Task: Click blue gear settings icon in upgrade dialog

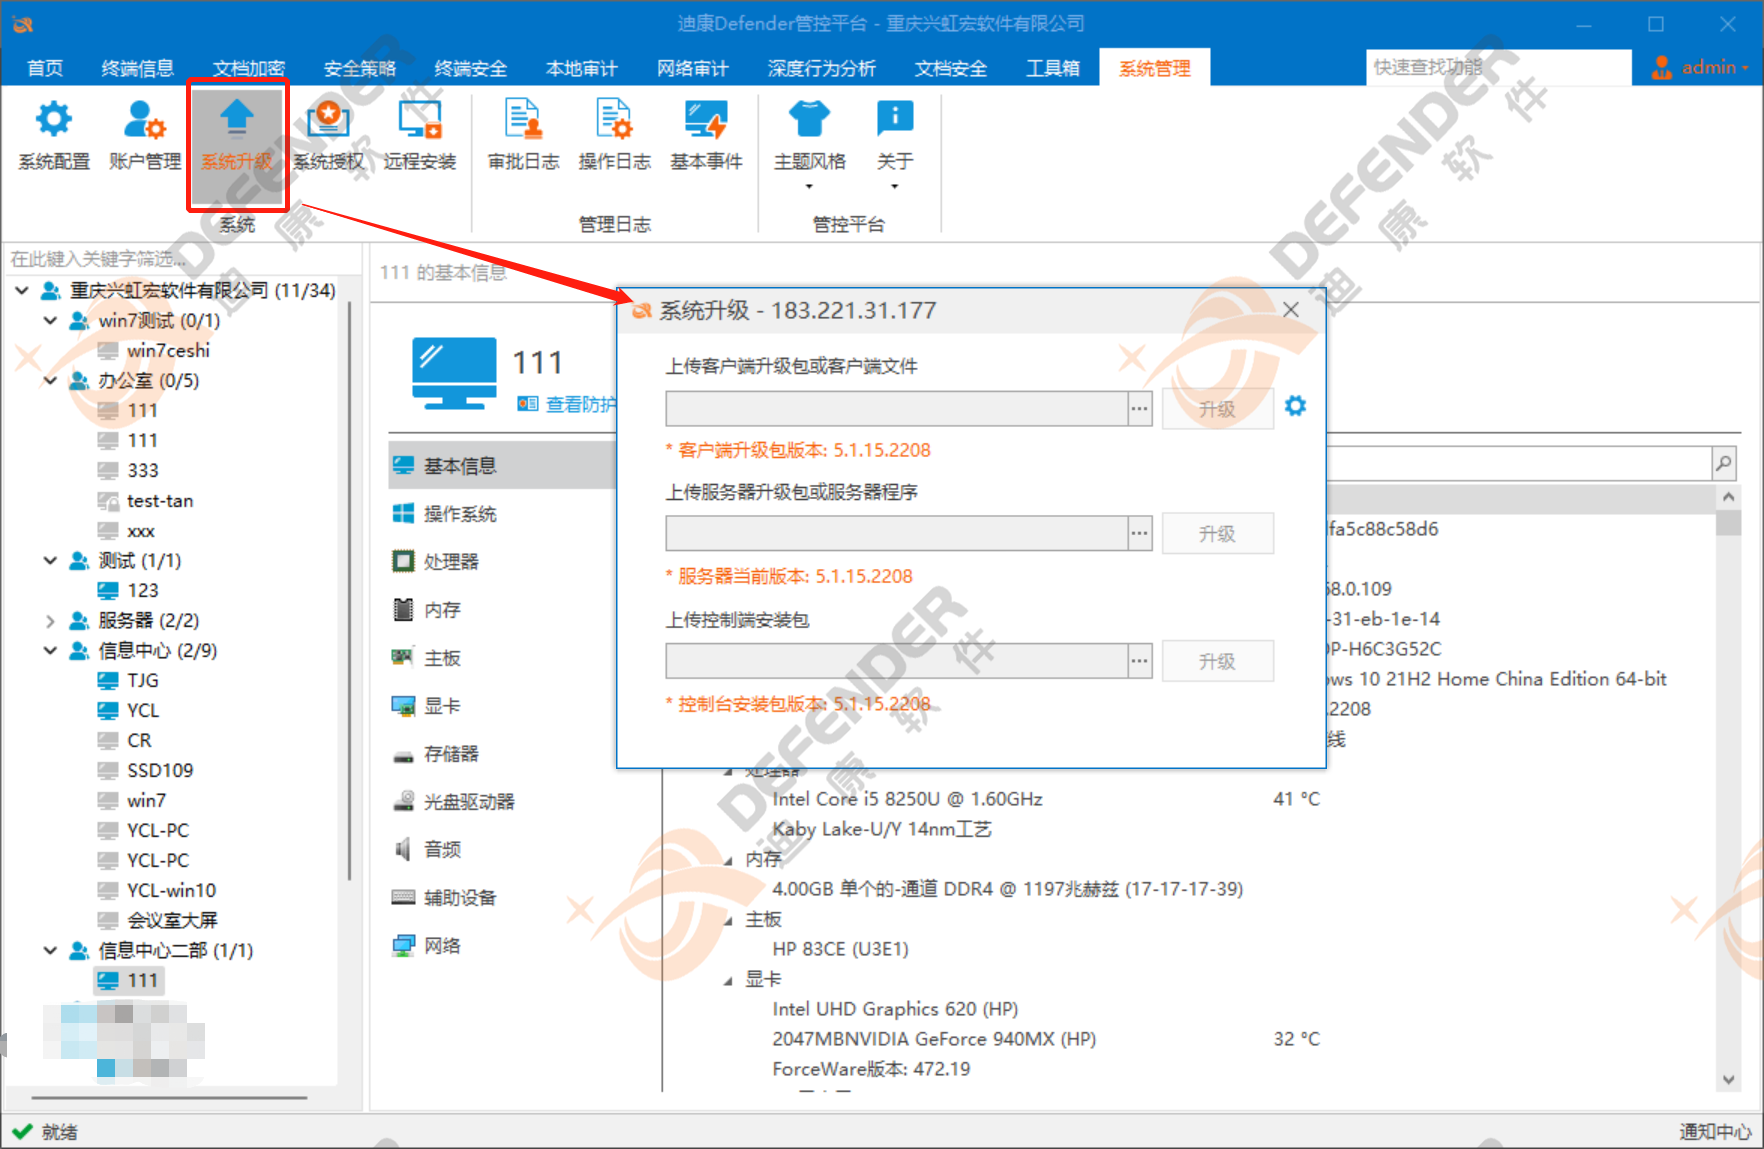Action: click(x=1295, y=406)
